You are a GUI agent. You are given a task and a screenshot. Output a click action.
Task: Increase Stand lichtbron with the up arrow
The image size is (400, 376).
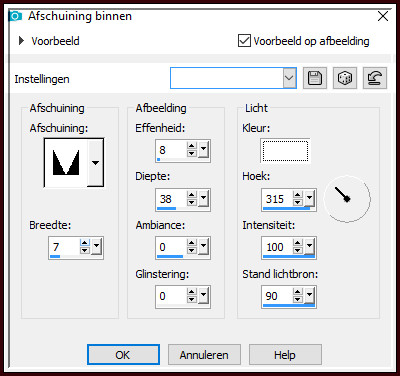click(298, 292)
